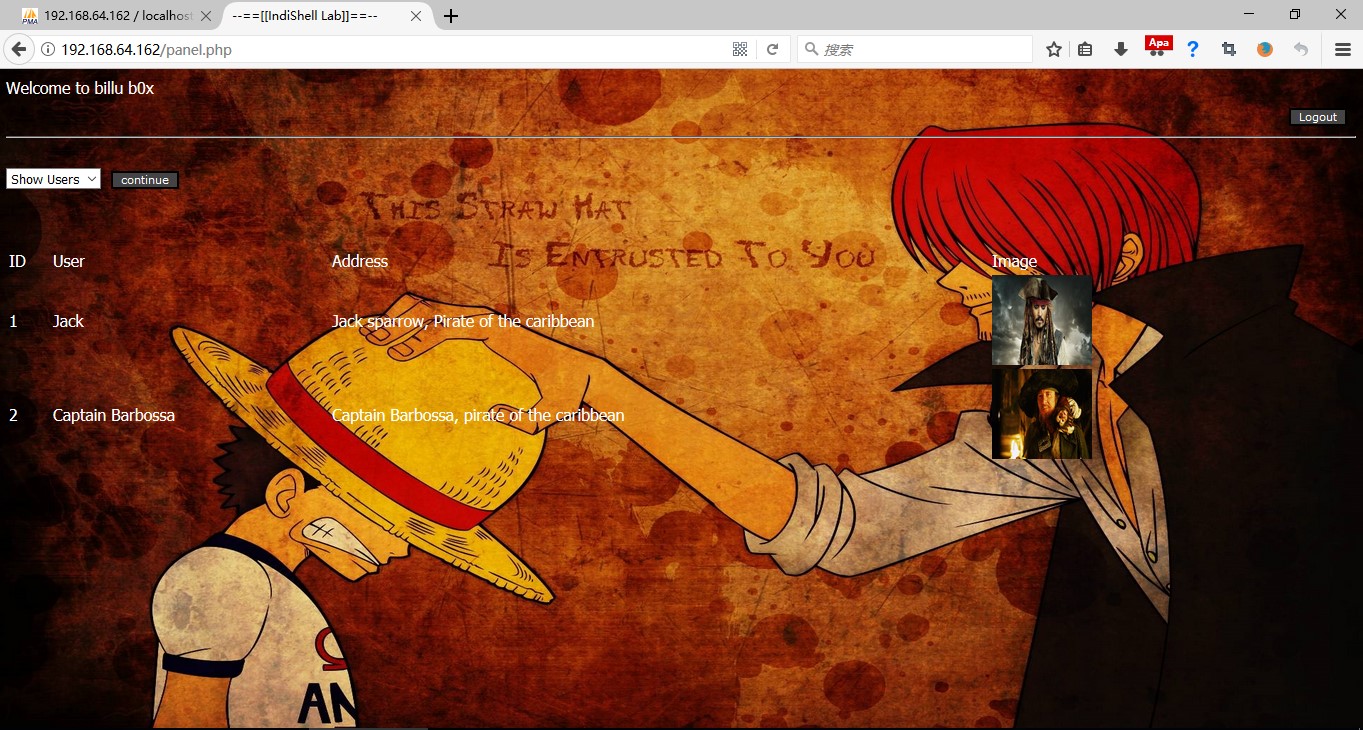The width and height of the screenshot is (1363, 730).
Task: Click the red Apa extension icon
Action: [x=1158, y=46]
